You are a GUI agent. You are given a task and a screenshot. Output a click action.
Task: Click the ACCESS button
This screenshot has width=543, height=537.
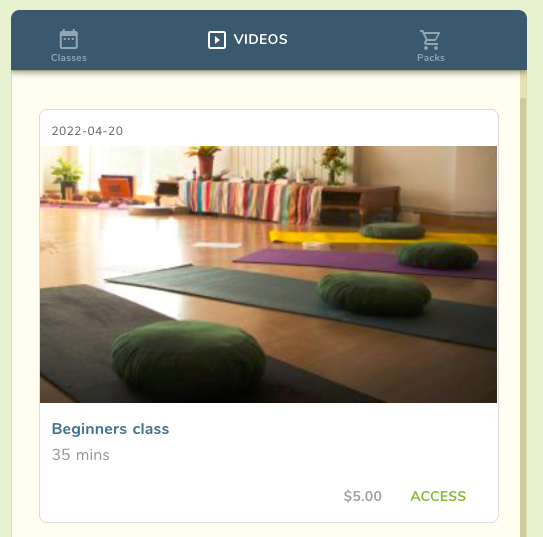point(438,496)
